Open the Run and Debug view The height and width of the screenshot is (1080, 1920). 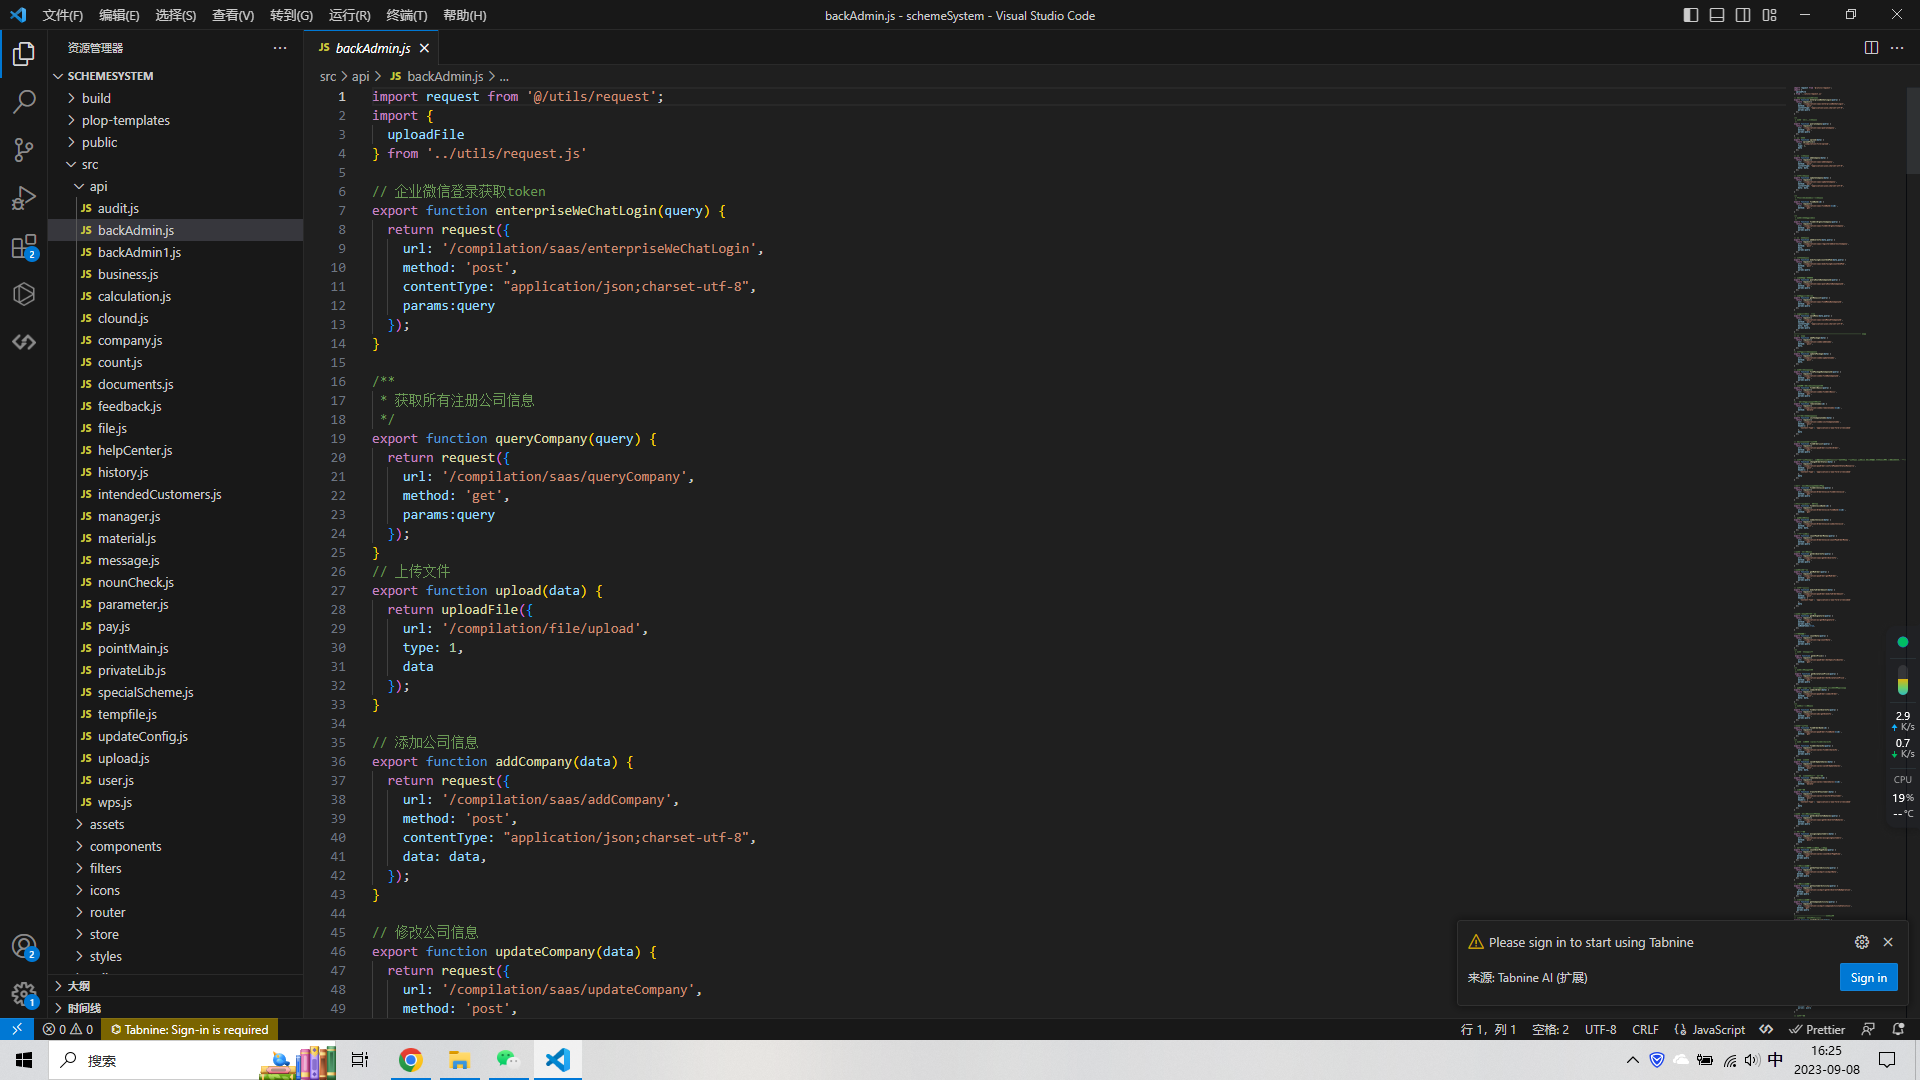pyautogui.click(x=24, y=198)
